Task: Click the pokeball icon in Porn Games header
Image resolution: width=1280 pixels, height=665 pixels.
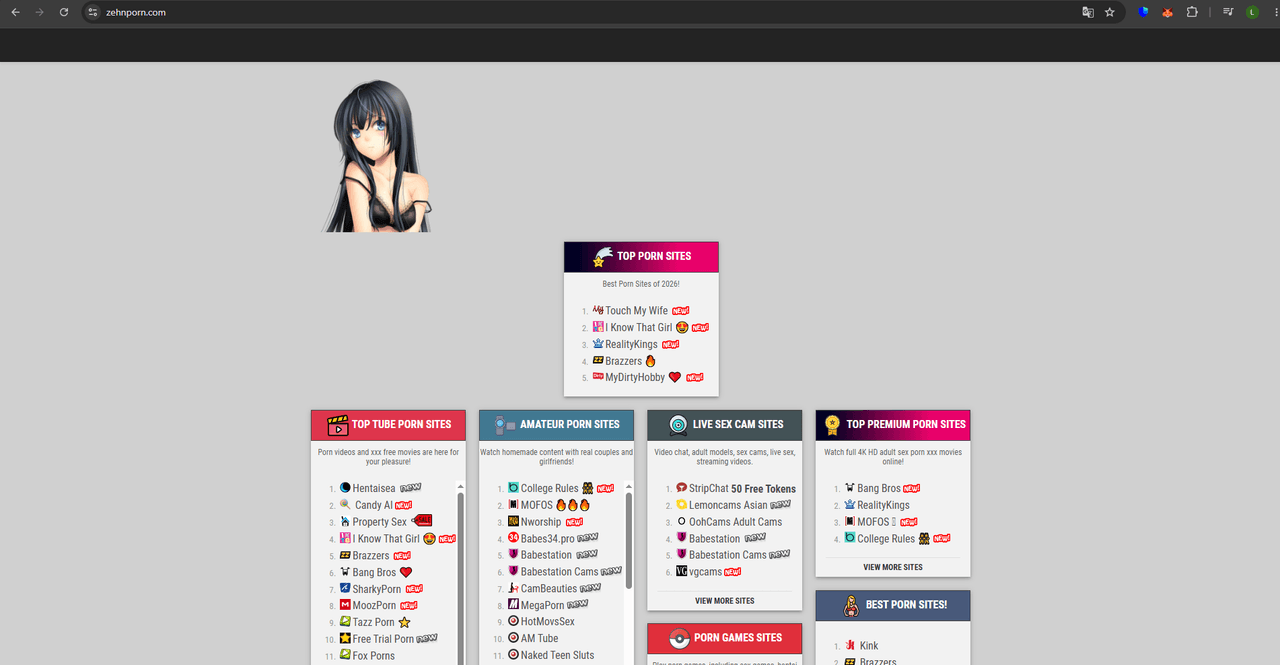Action: point(679,638)
